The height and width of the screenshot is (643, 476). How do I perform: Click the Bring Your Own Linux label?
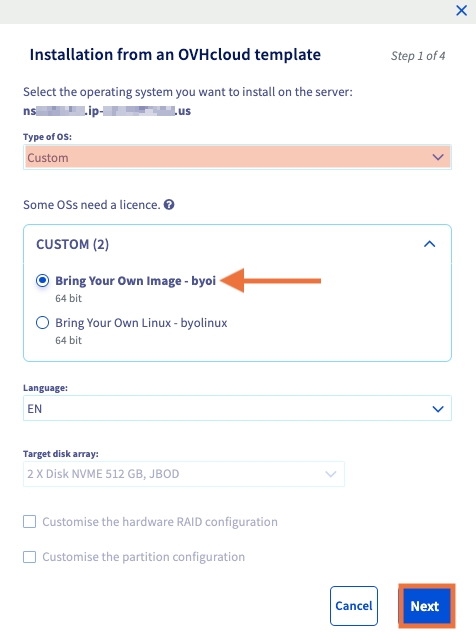click(x=141, y=323)
